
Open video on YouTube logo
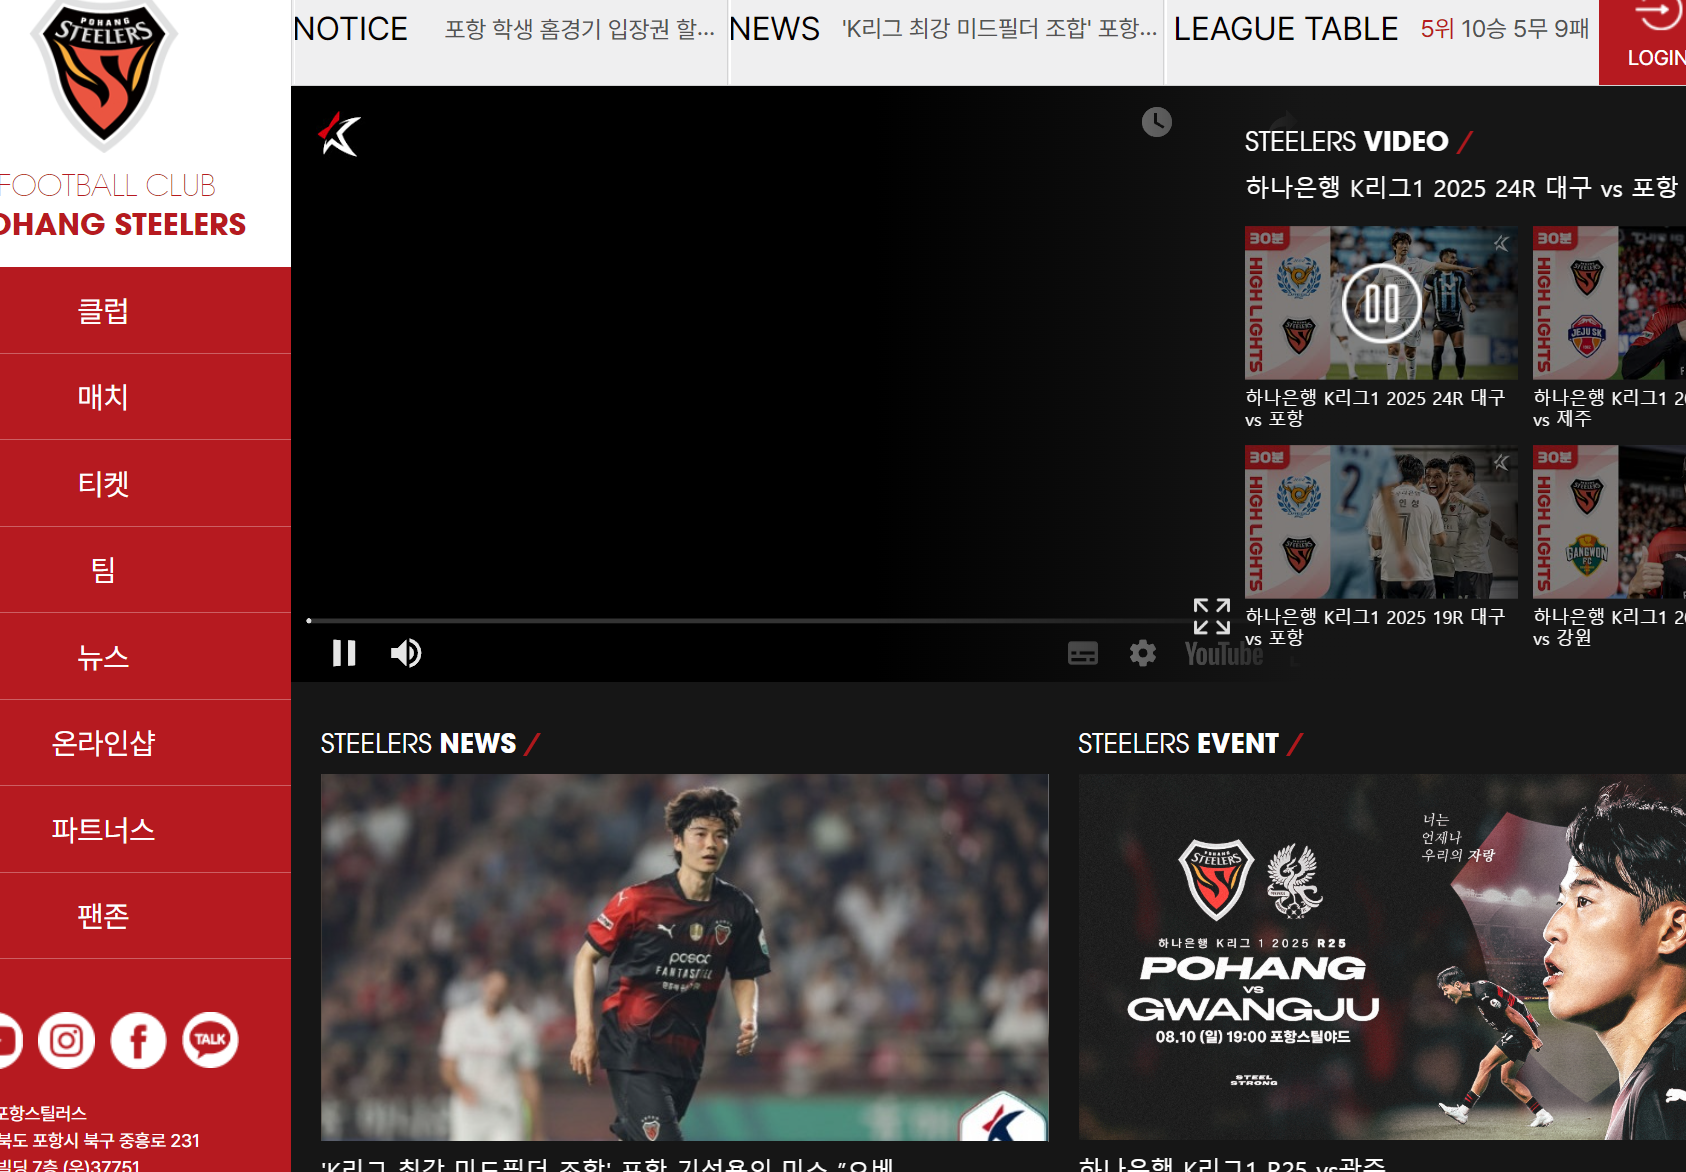(1223, 654)
